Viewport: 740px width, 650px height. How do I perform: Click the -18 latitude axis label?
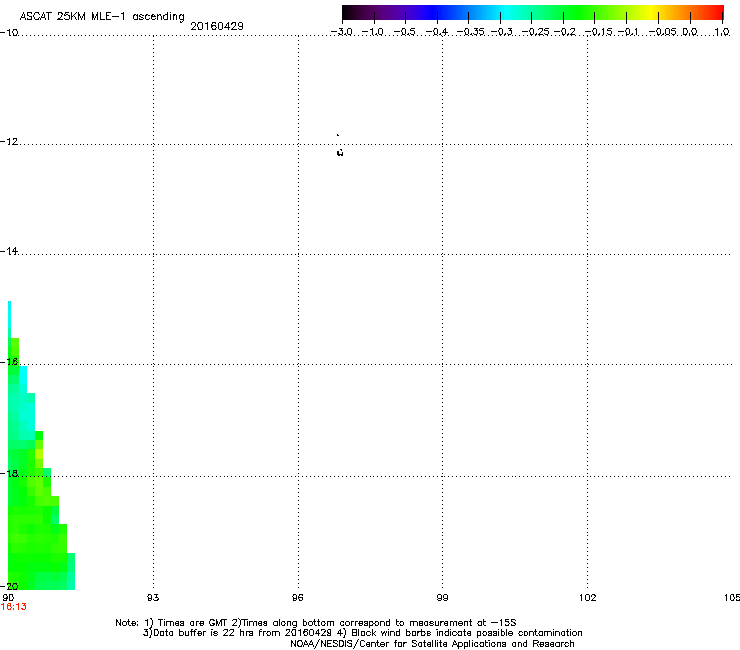click(x=9, y=473)
